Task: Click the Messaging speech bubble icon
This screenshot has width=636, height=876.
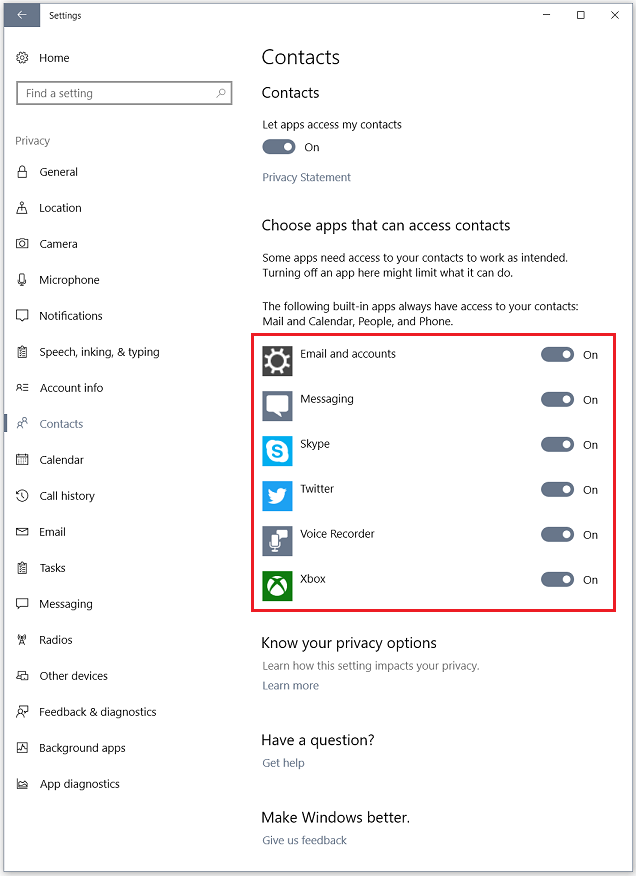Action: point(277,406)
